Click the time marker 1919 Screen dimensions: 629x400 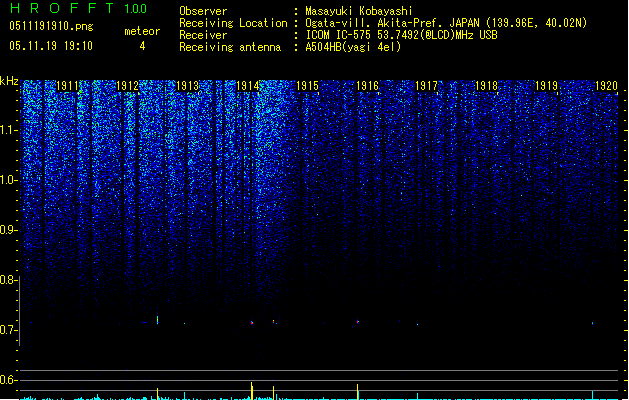546,86
